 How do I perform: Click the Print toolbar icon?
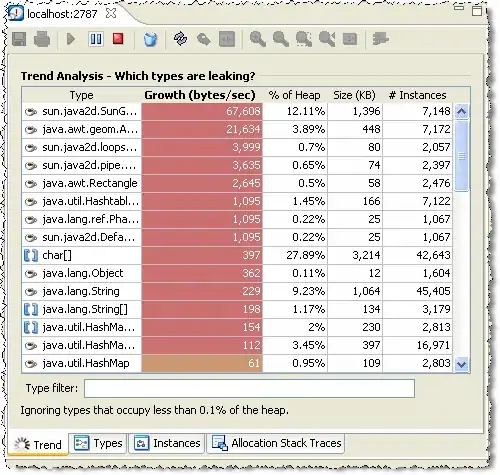42,39
